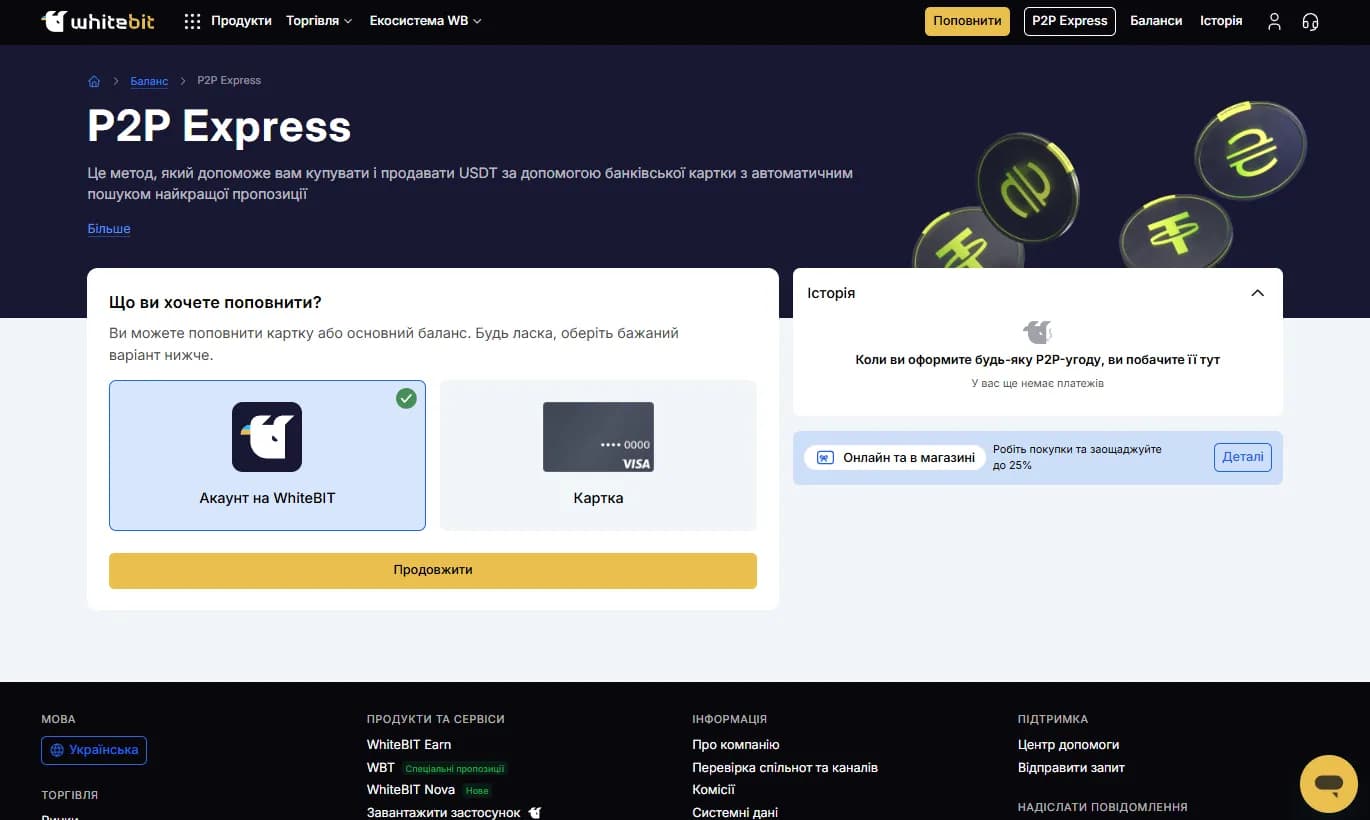Click the Нове tag next to Nova
The height and width of the screenshot is (820, 1370).
[x=477, y=791]
